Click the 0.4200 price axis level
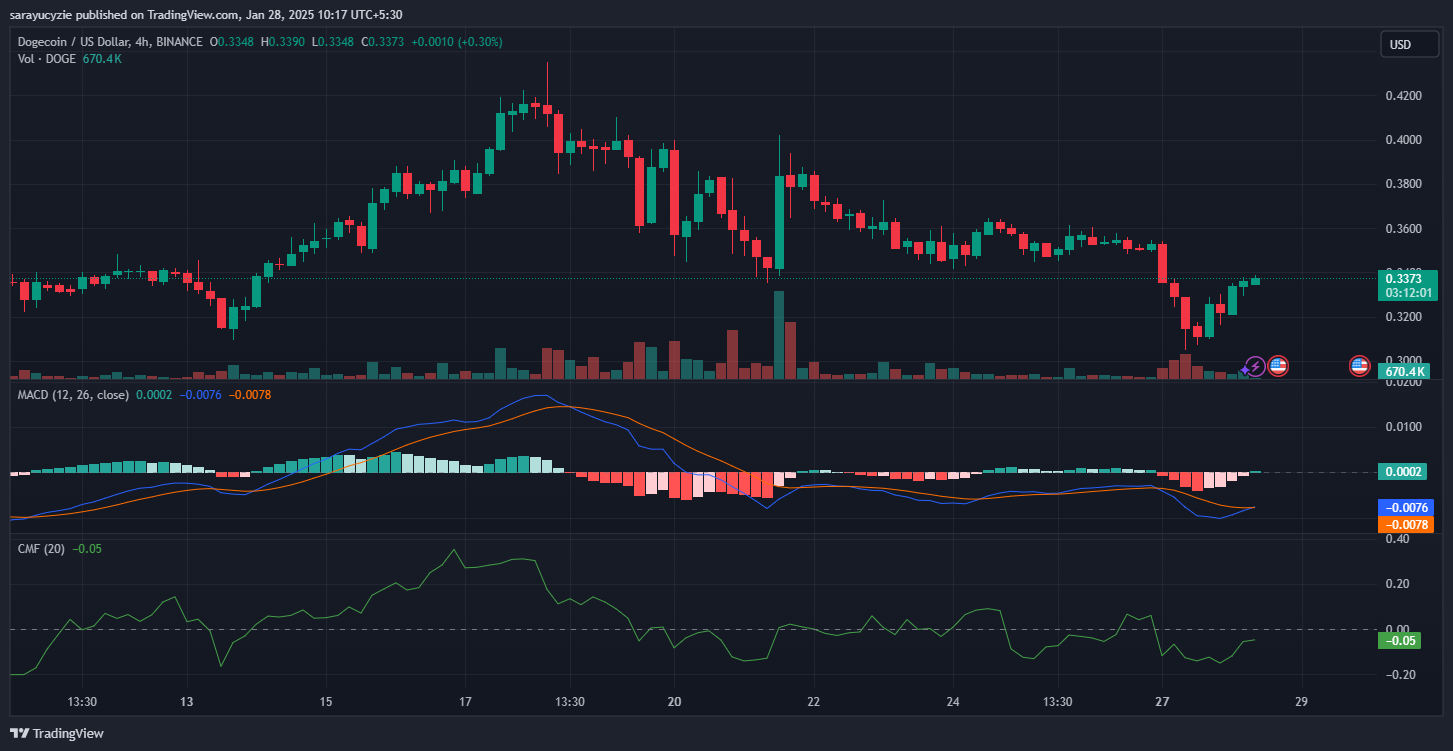This screenshot has height=751, width=1453. (x=1402, y=96)
